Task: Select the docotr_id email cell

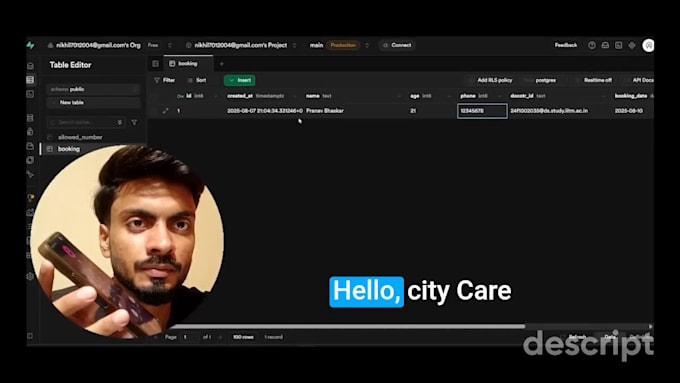Action: (559, 111)
